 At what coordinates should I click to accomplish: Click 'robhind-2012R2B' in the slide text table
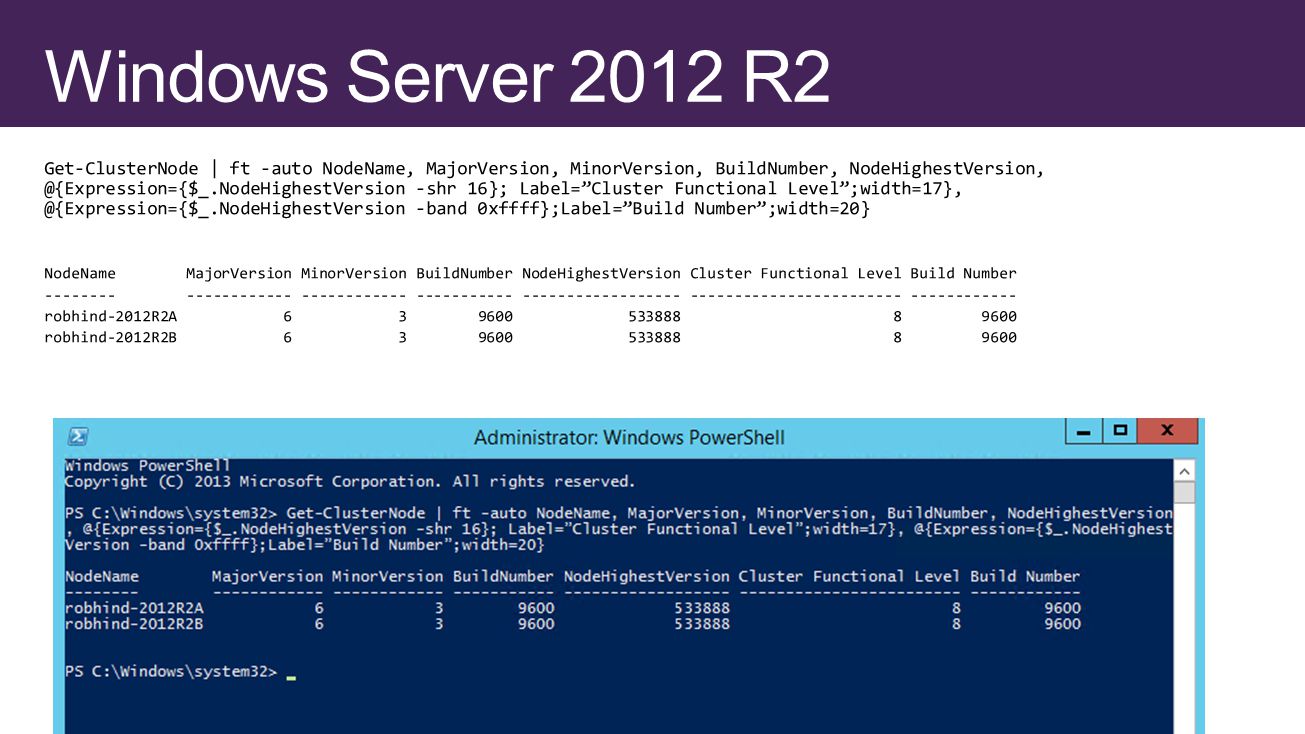110,338
